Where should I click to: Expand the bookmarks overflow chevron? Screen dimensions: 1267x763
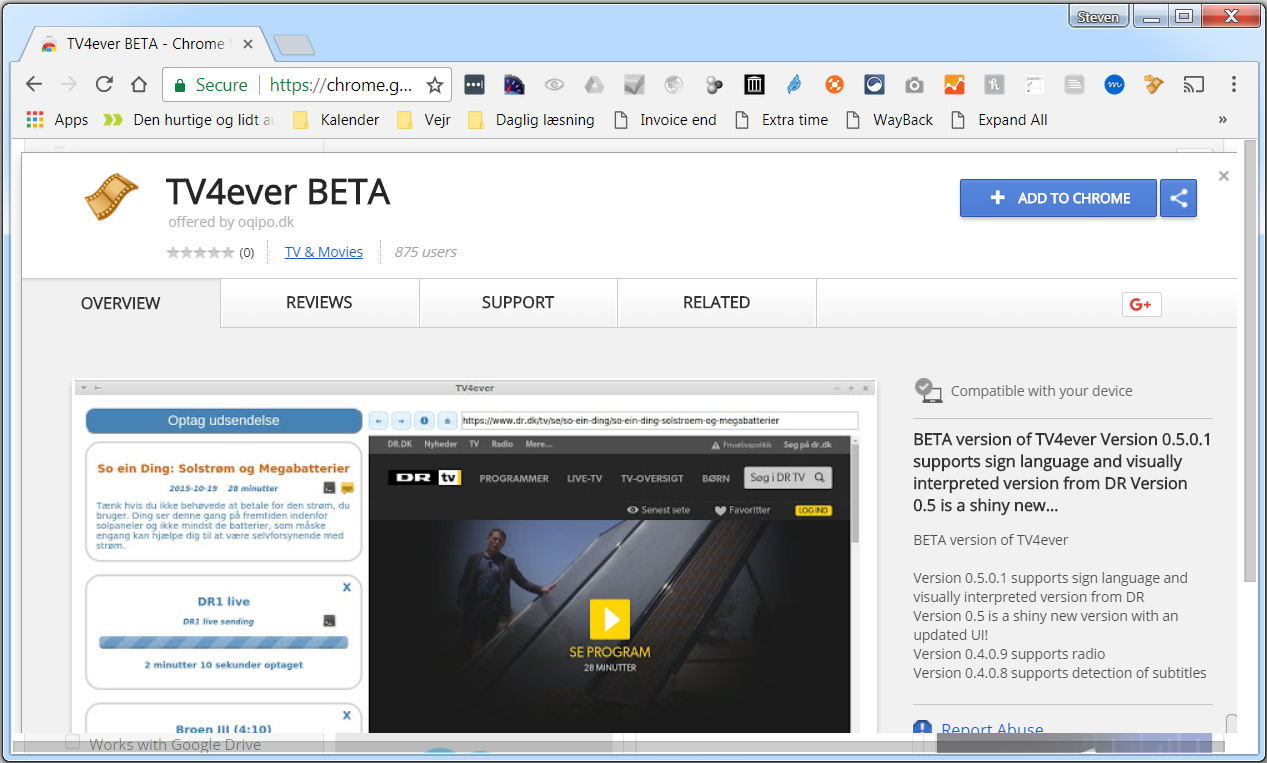pos(1222,119)
